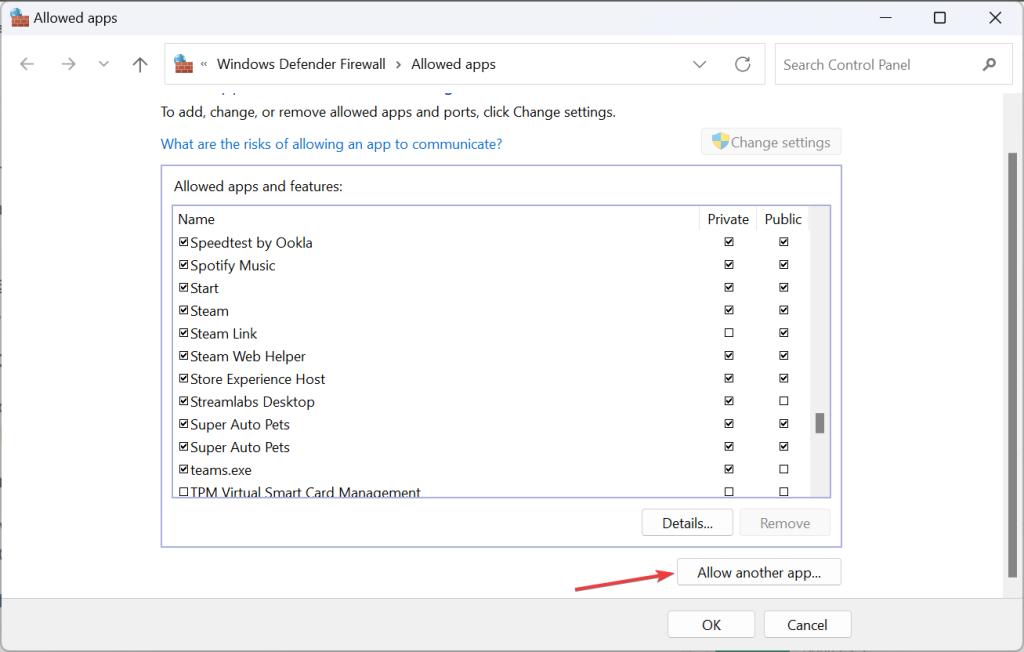The height and width of the screenshot is (652, 1024).
Task: Minimize the Allowed apps window
Action: pos(886,18)
